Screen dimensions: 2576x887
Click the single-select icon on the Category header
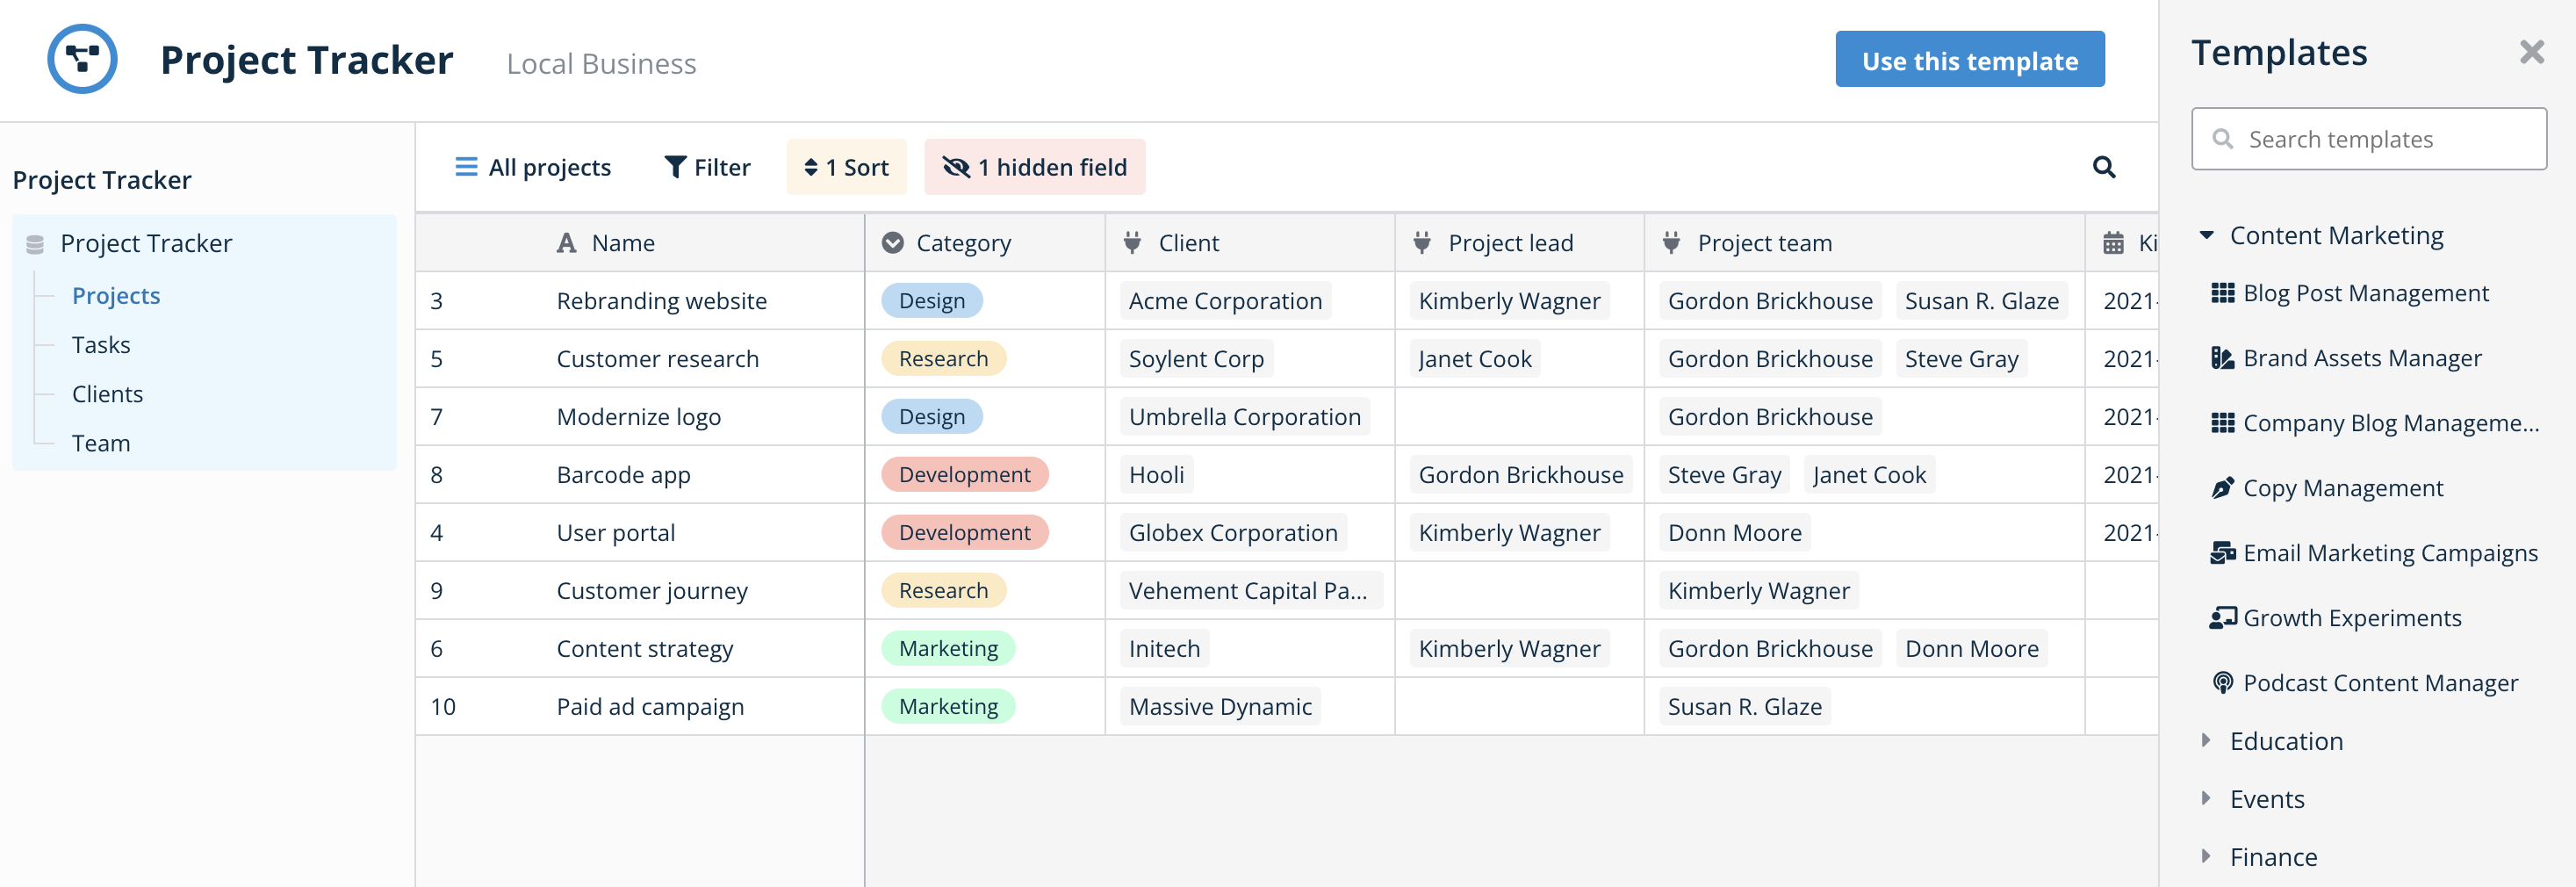pos(893,242)
